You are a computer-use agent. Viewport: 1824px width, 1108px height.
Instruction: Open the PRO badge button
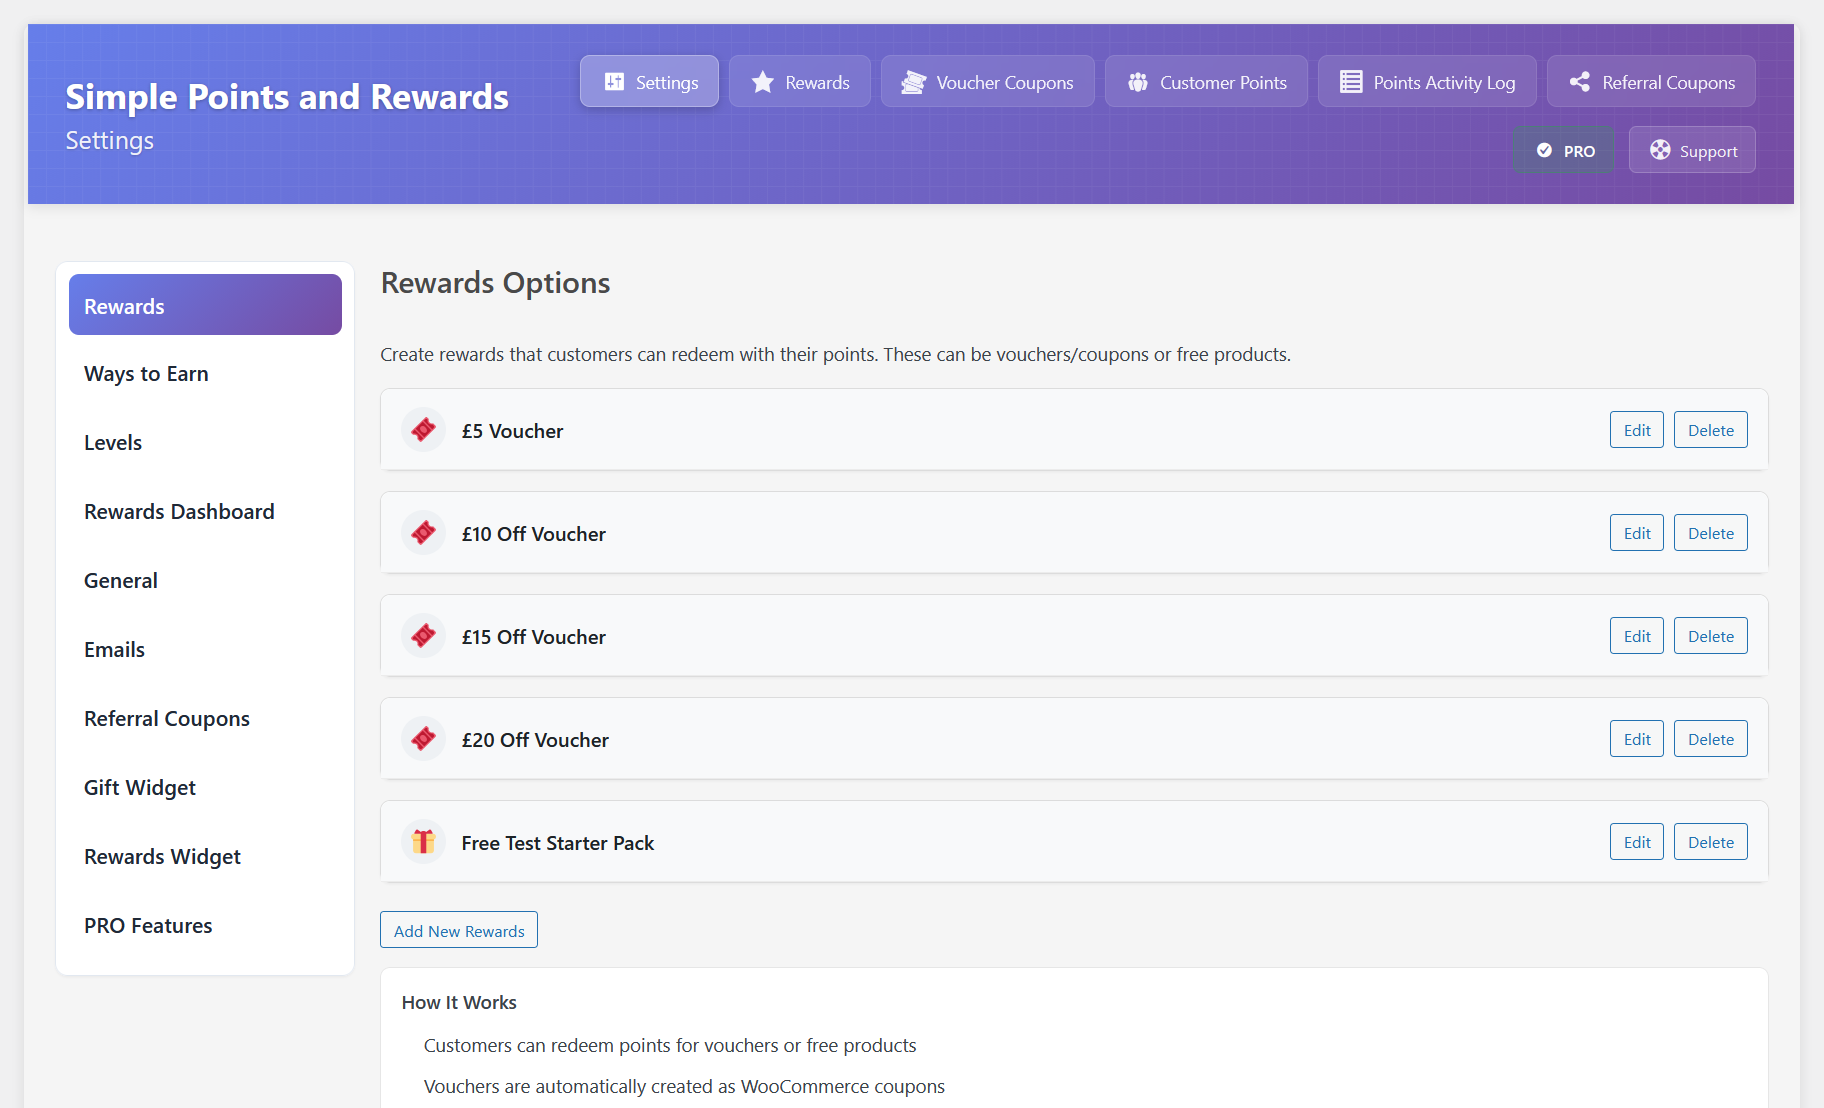coord(1564,150)
